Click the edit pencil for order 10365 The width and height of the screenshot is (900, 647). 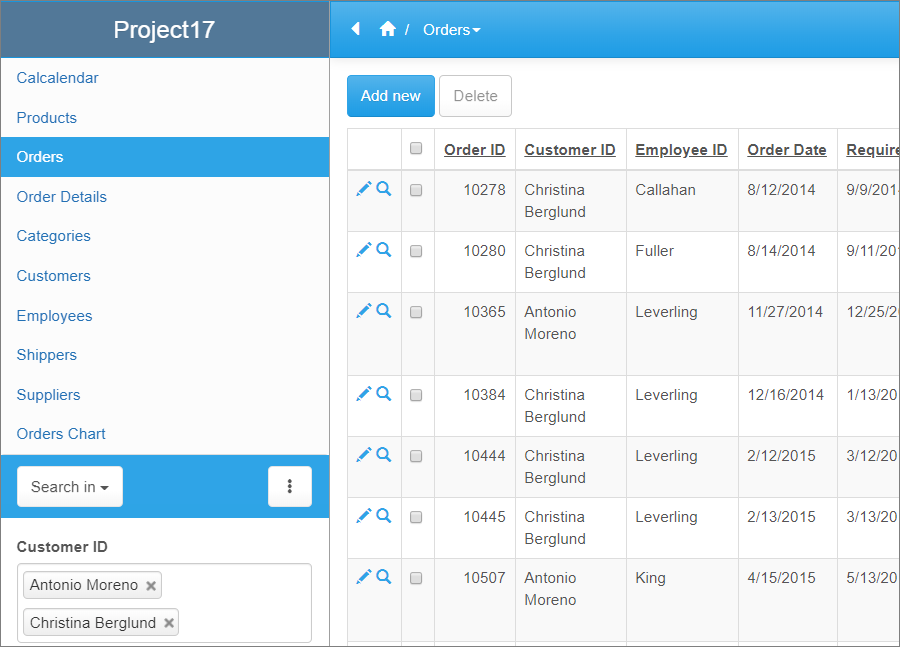363,311
